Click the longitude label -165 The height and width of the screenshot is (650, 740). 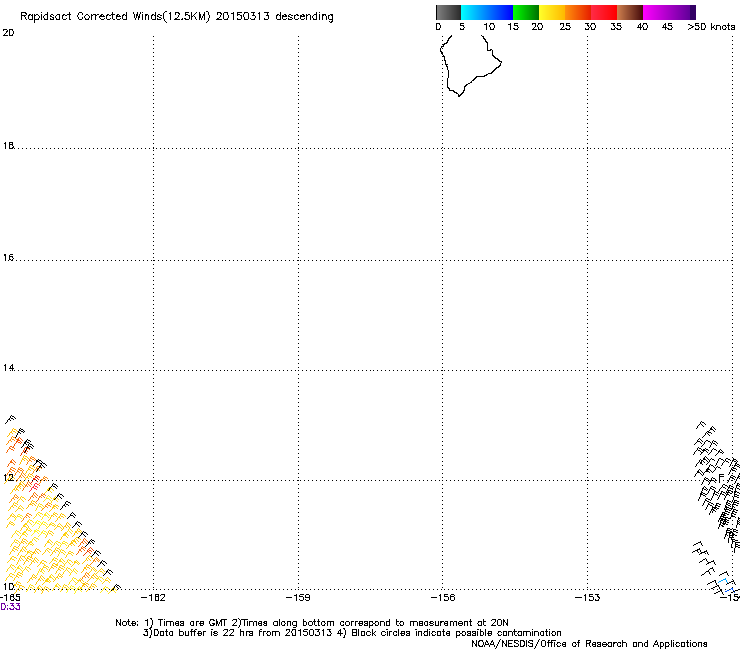10,598
